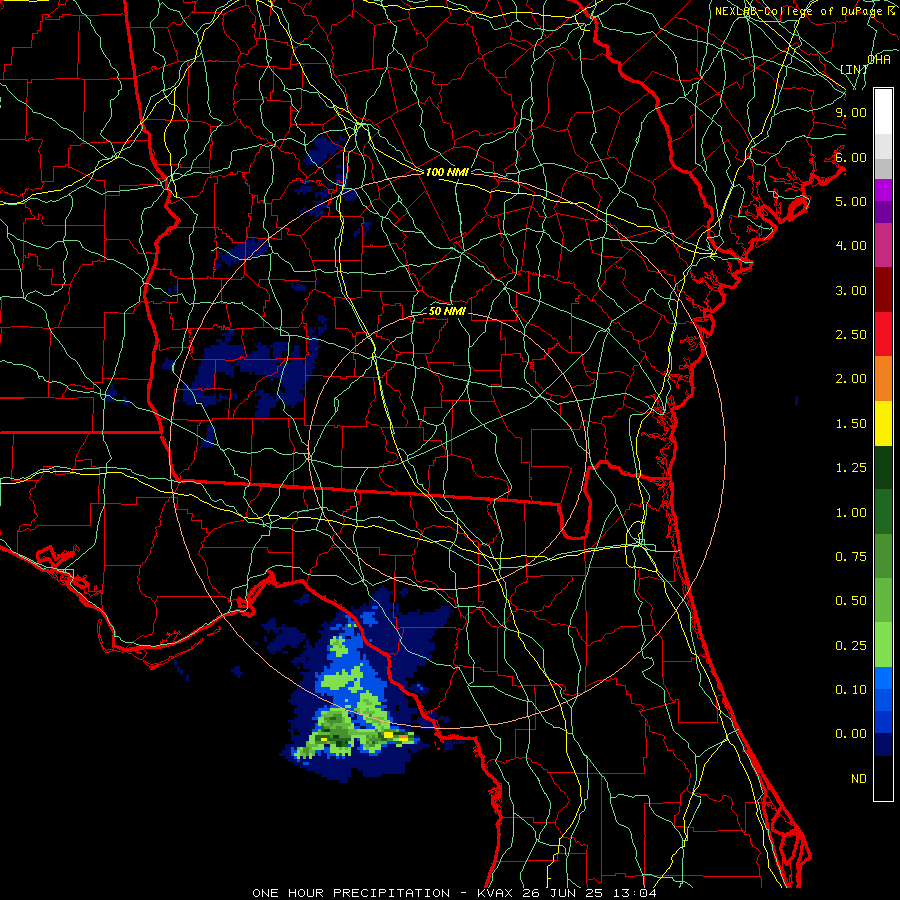Click the '50 NMI' range ring label
900x900 pixels.
447,312
